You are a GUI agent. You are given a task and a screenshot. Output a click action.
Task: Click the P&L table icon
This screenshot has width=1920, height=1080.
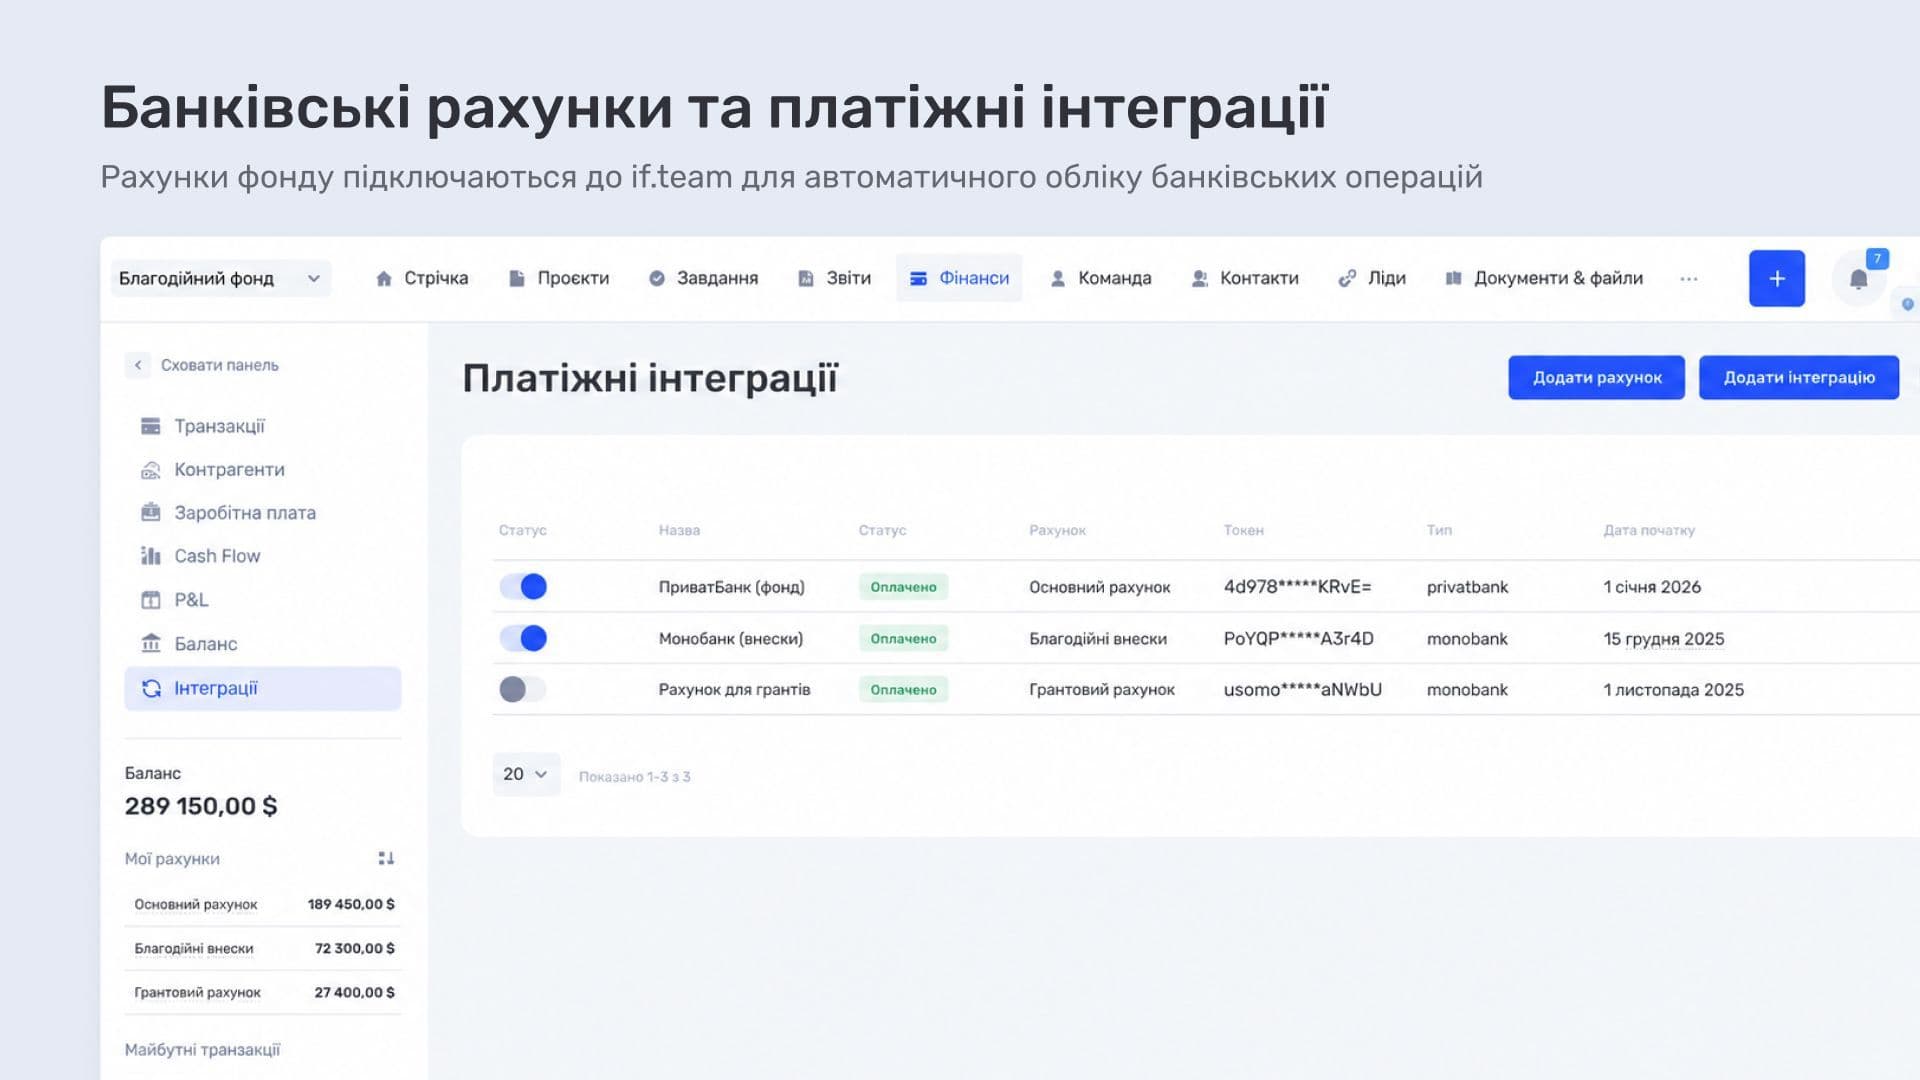point(151,600)
